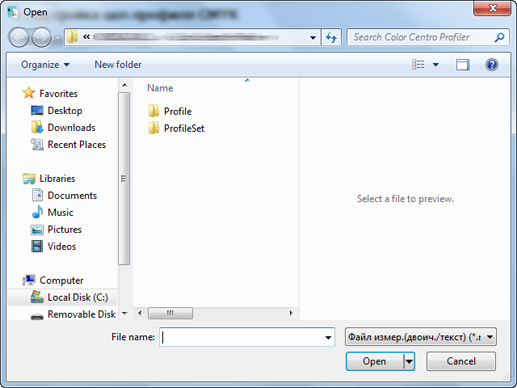Image resolution: width=517 pixels, height=388 pixels.
Task: Toggle the preview pane button
Action: pyautogui.click(x=463, y=65)
